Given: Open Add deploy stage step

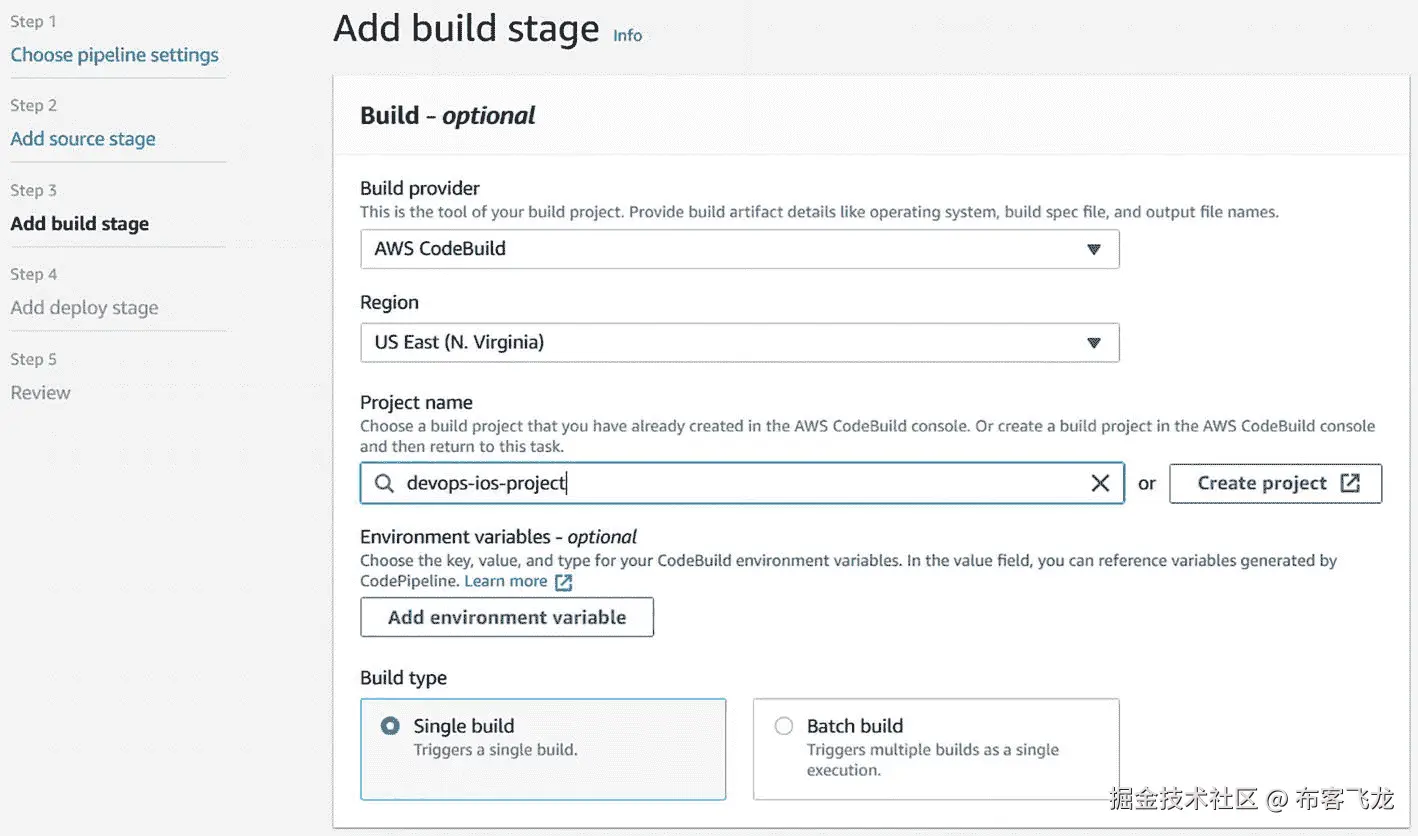Looking at the screenshot, I should tap(84, 308).
